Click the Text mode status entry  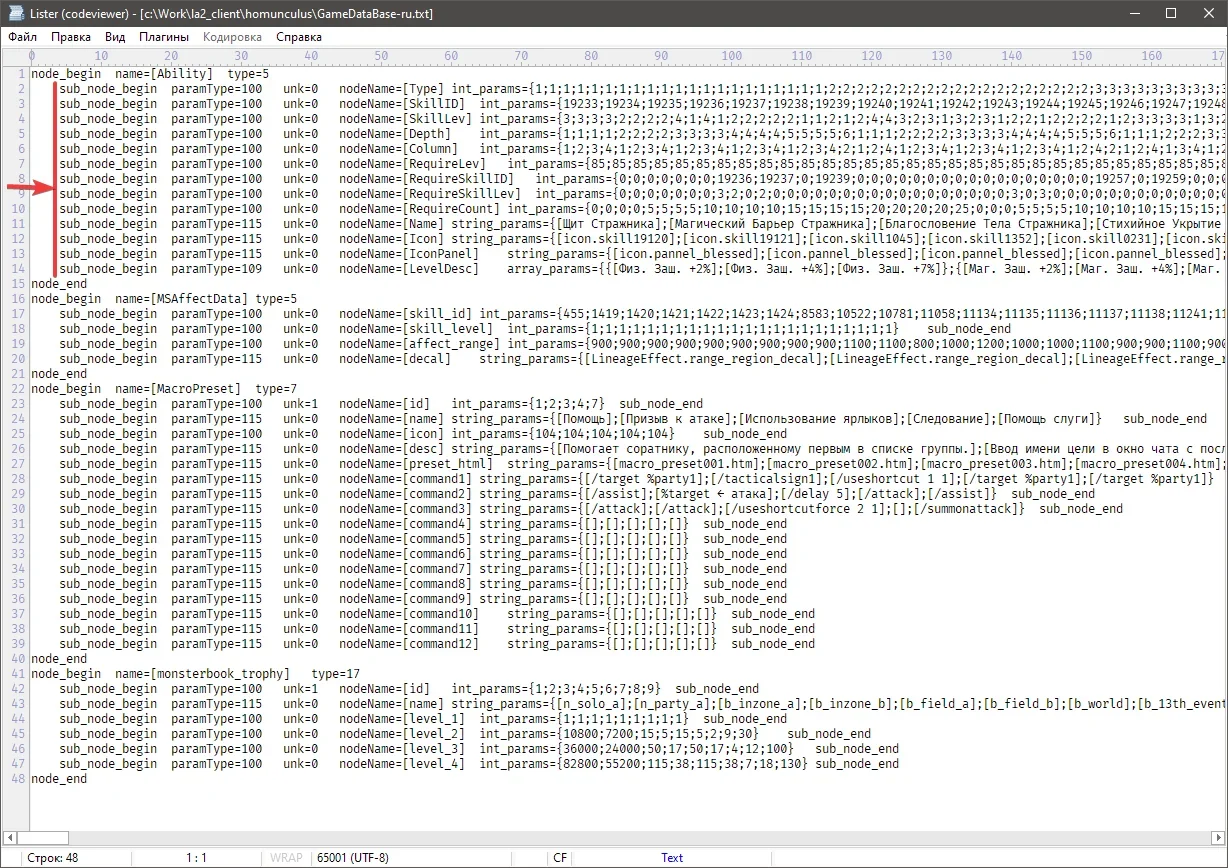[x=672, y=858]
